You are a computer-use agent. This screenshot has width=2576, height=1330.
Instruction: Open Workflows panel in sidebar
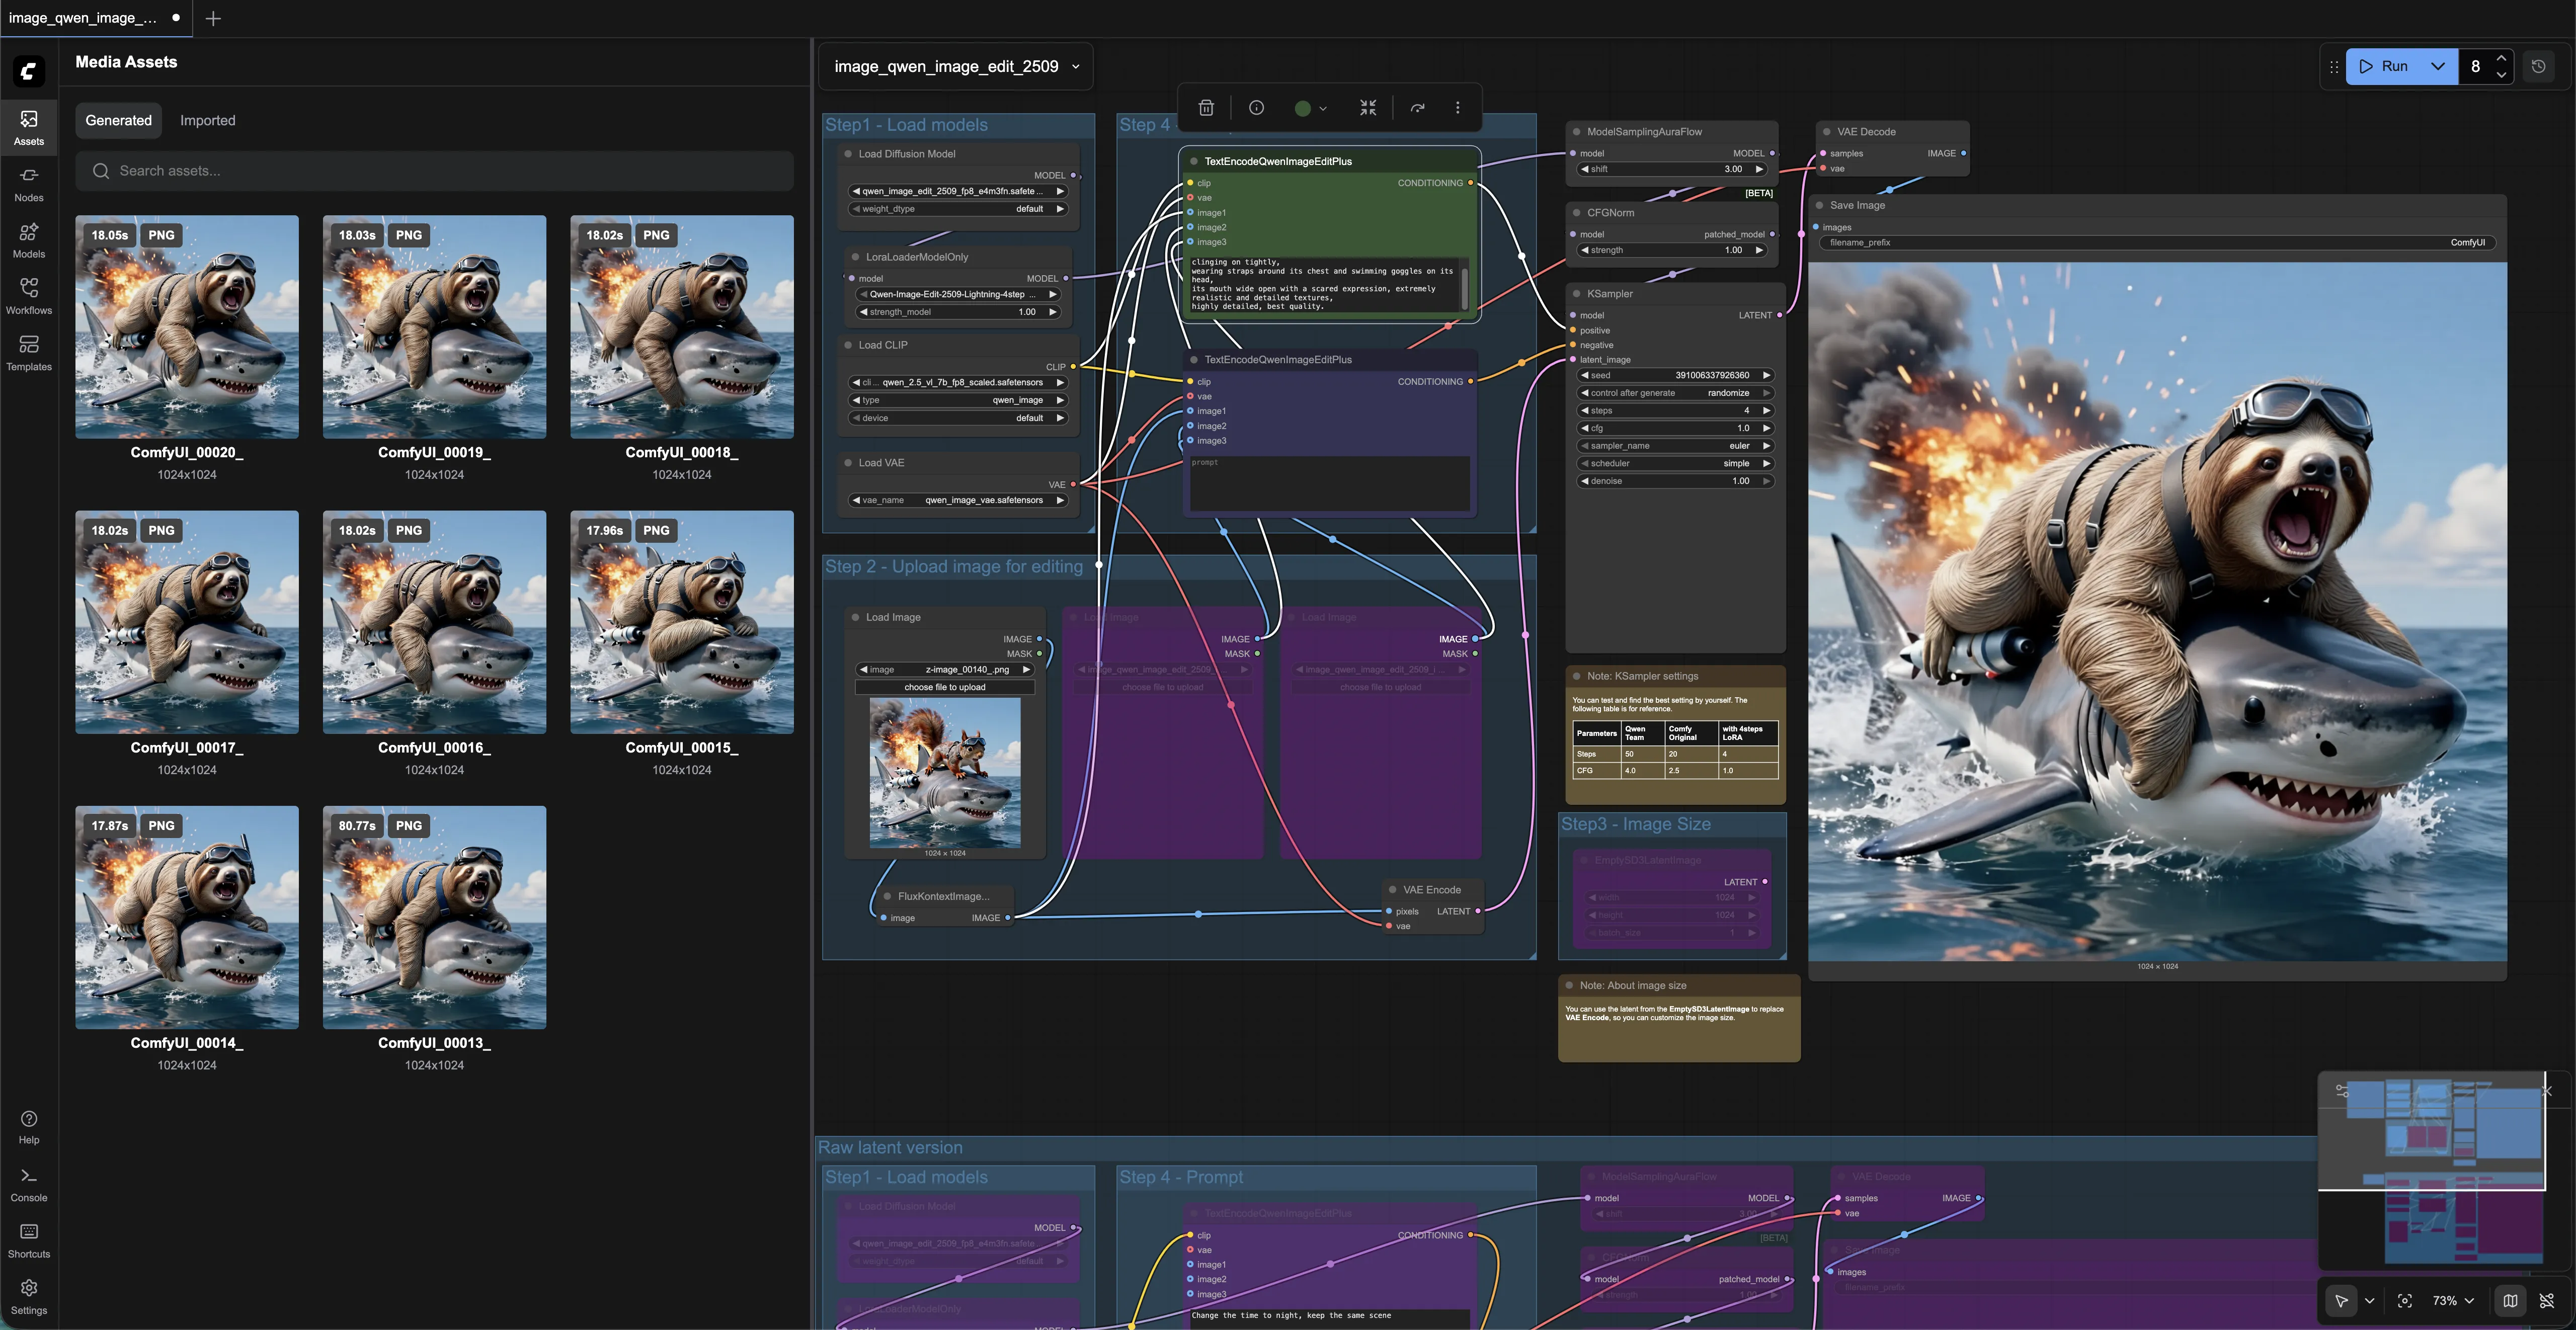tap(29, 296)
